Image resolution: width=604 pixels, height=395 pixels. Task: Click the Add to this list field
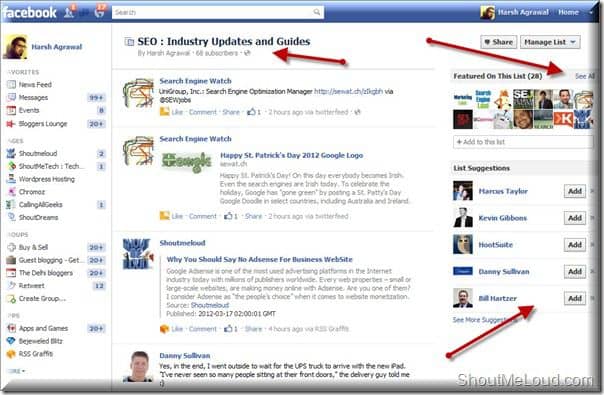(x=523, y=142)
